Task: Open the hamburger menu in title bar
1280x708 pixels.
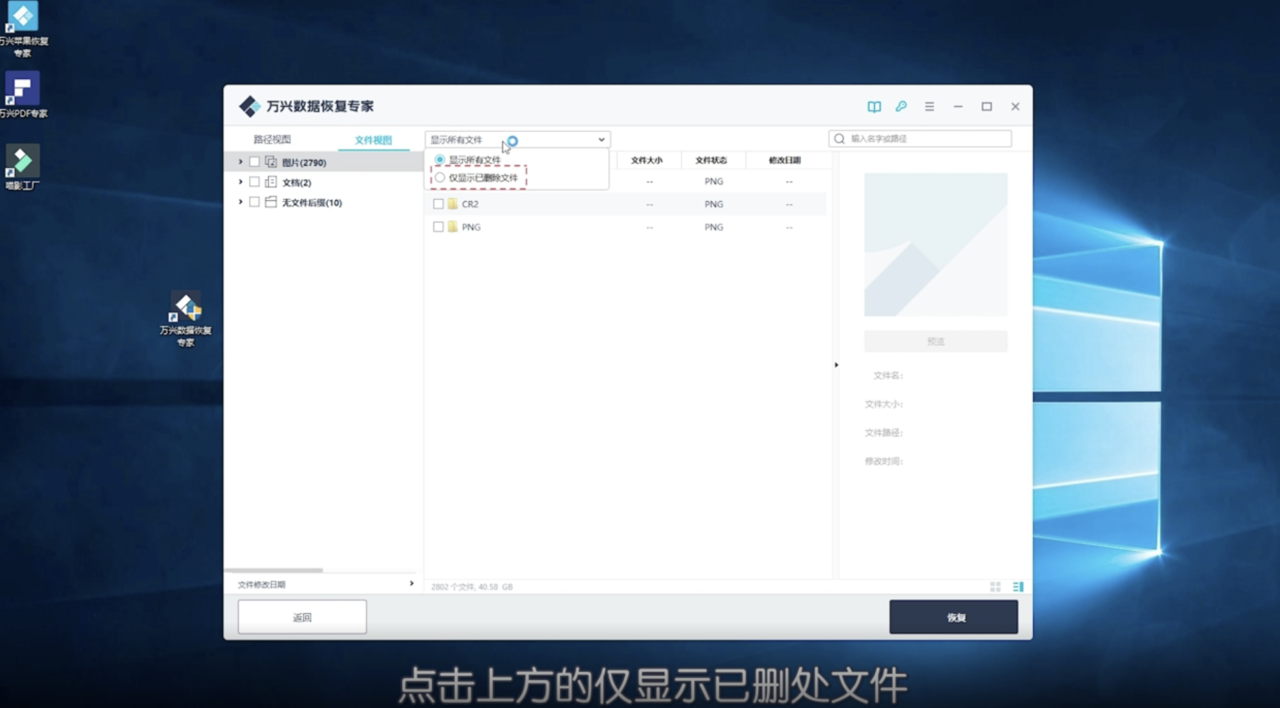Action: coord(929,107)
